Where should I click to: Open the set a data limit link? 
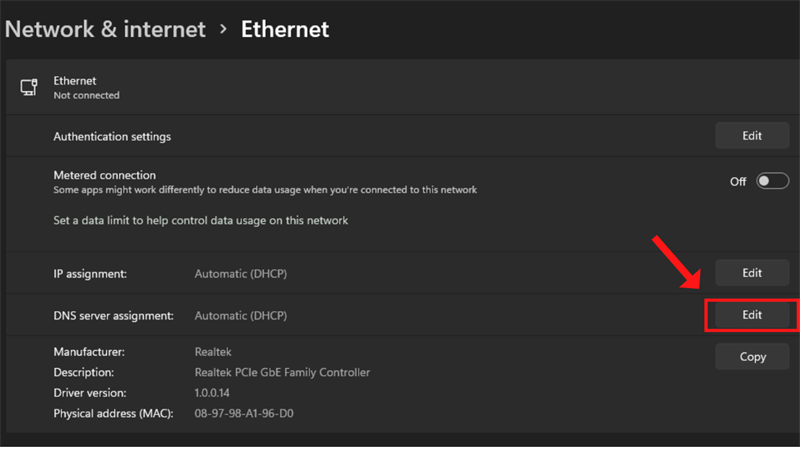pos(200,220)
